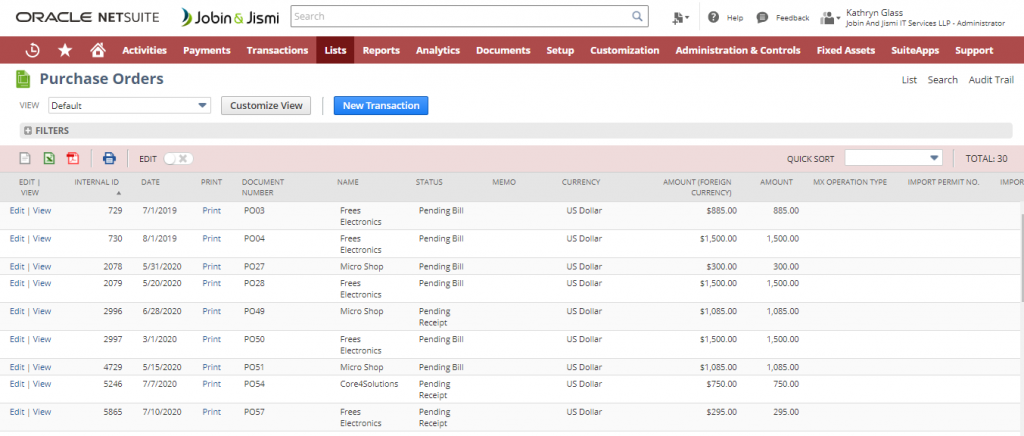Click in the global Search field
Image resolution: width=1024 pixels, height=436 pixels.
pyautogui.click(x=460, y=17)
